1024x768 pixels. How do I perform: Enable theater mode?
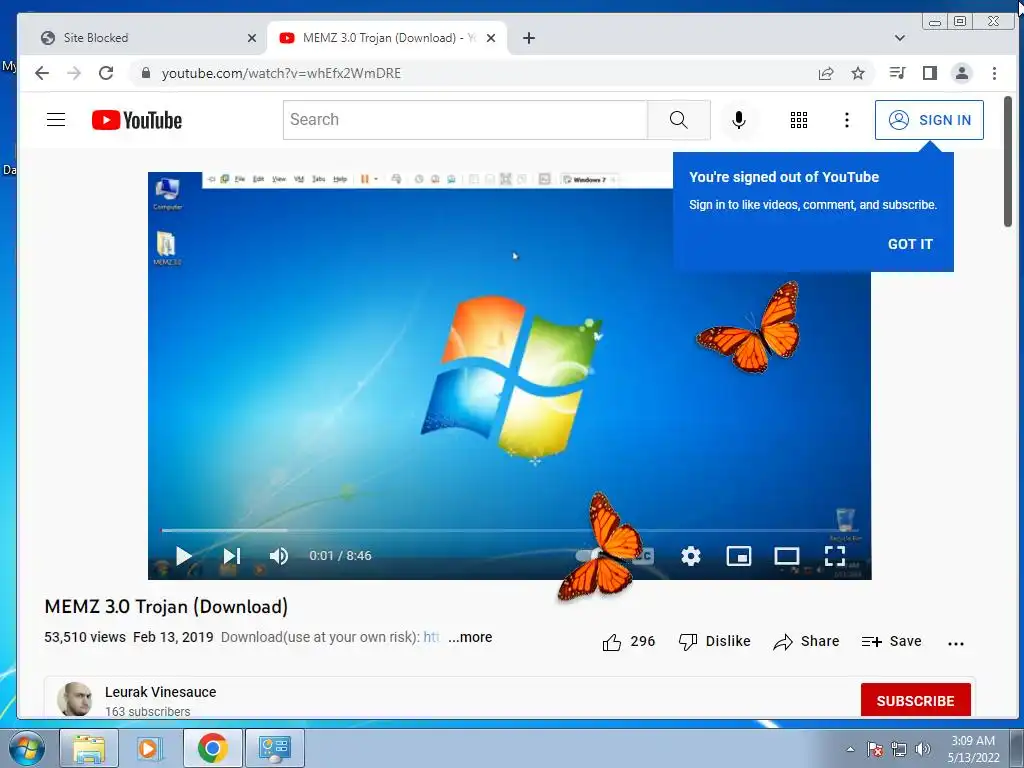click(787, 556)
